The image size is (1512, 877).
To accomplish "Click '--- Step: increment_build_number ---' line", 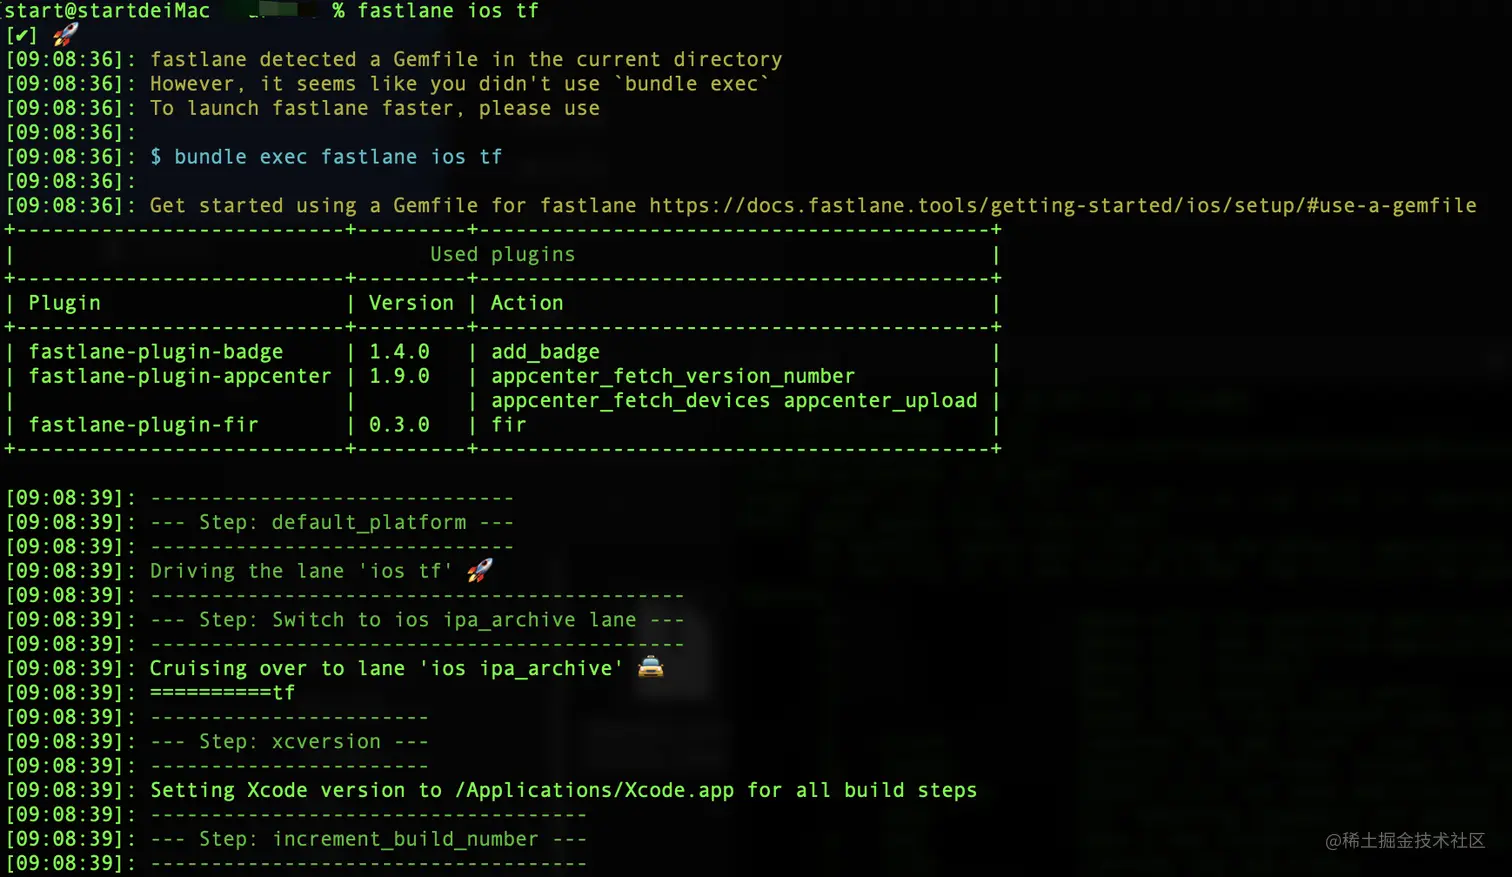I will click(x=368, y=839).
